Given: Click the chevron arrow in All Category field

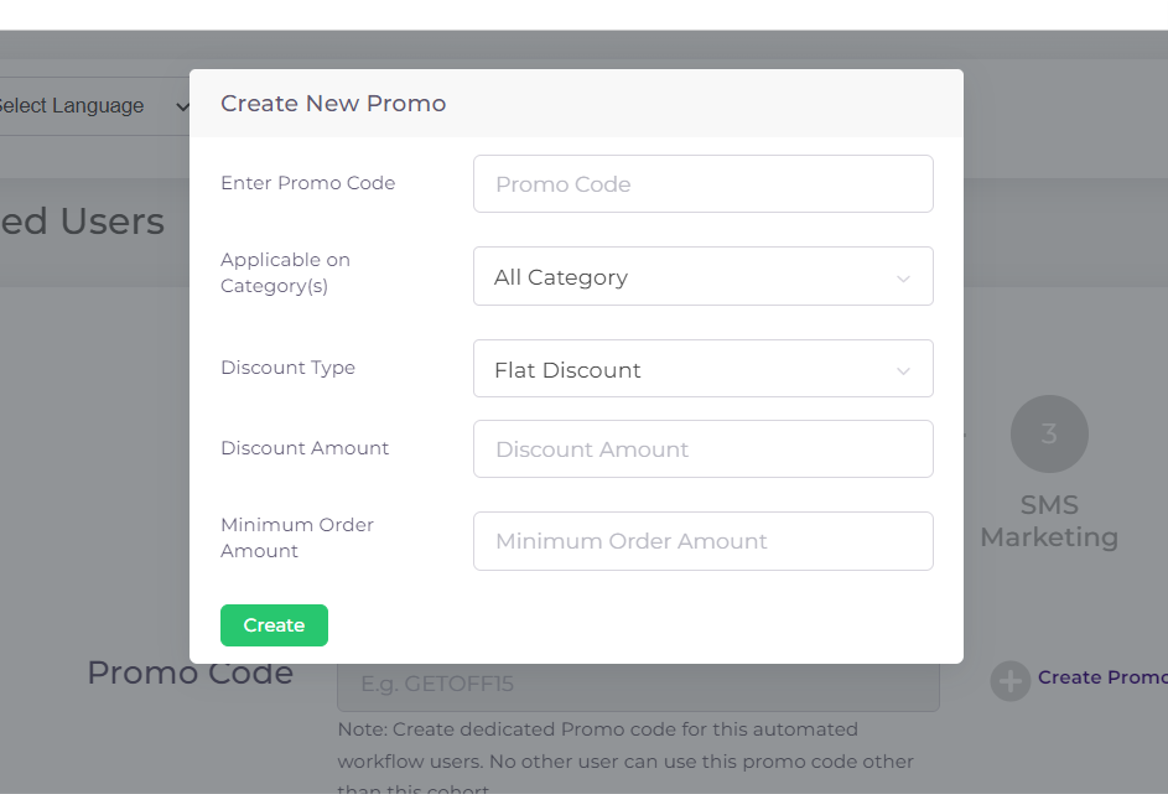Looking at the screenshot, I should [x=903, y=278].
